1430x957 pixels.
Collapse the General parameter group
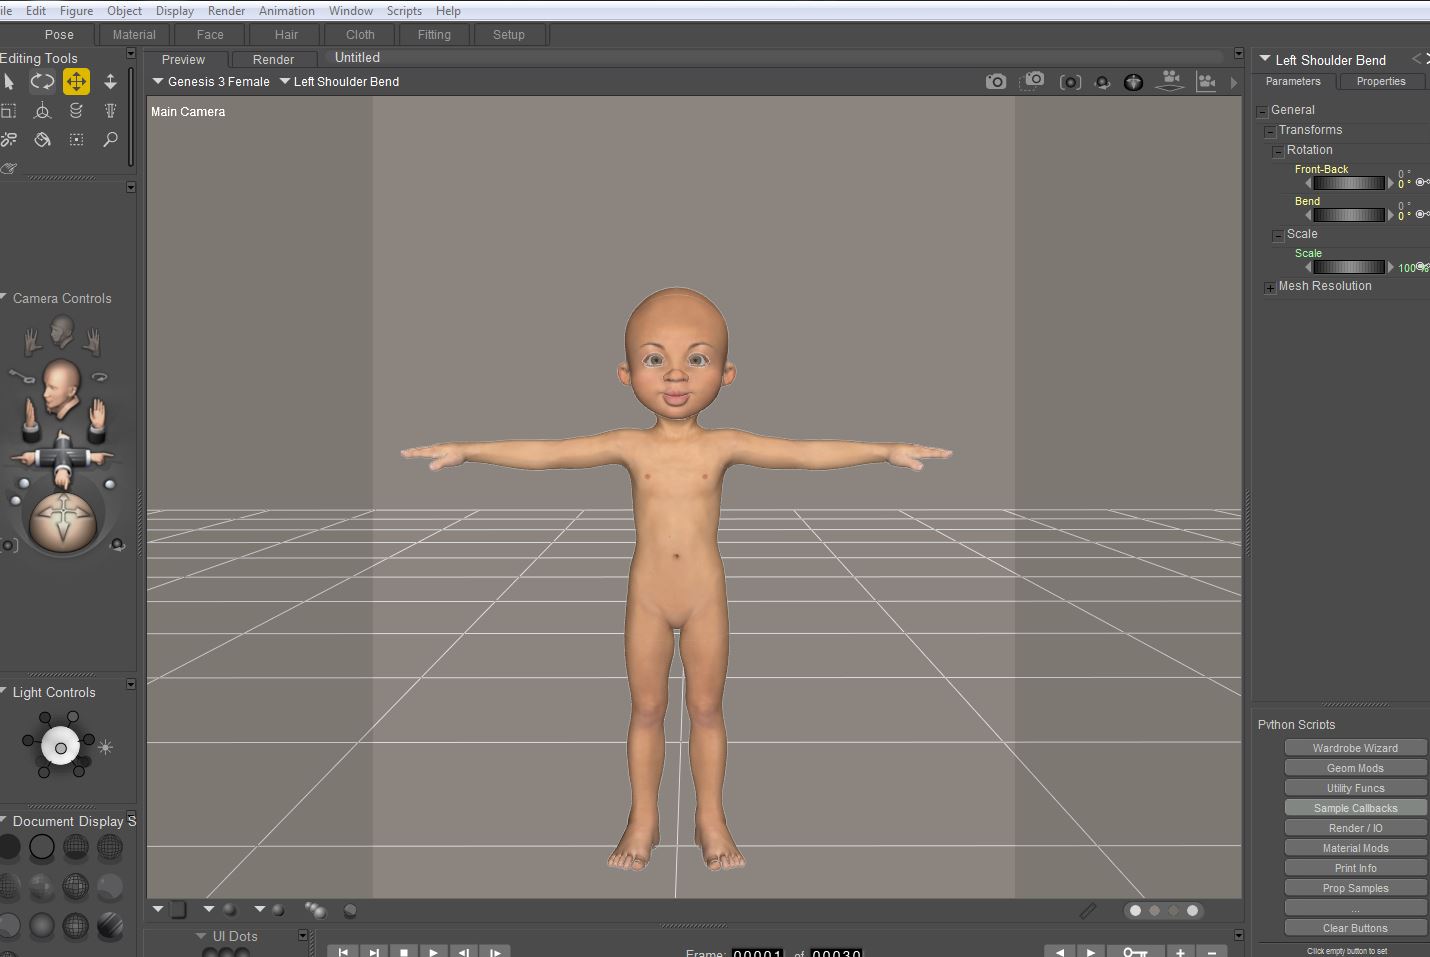(x=1262, y=111)
